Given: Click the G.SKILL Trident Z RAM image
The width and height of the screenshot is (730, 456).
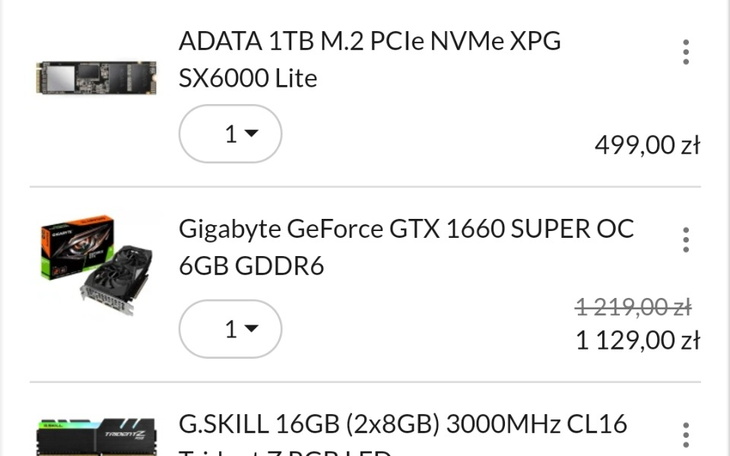Looking at the screenshot, I should 96,438.
